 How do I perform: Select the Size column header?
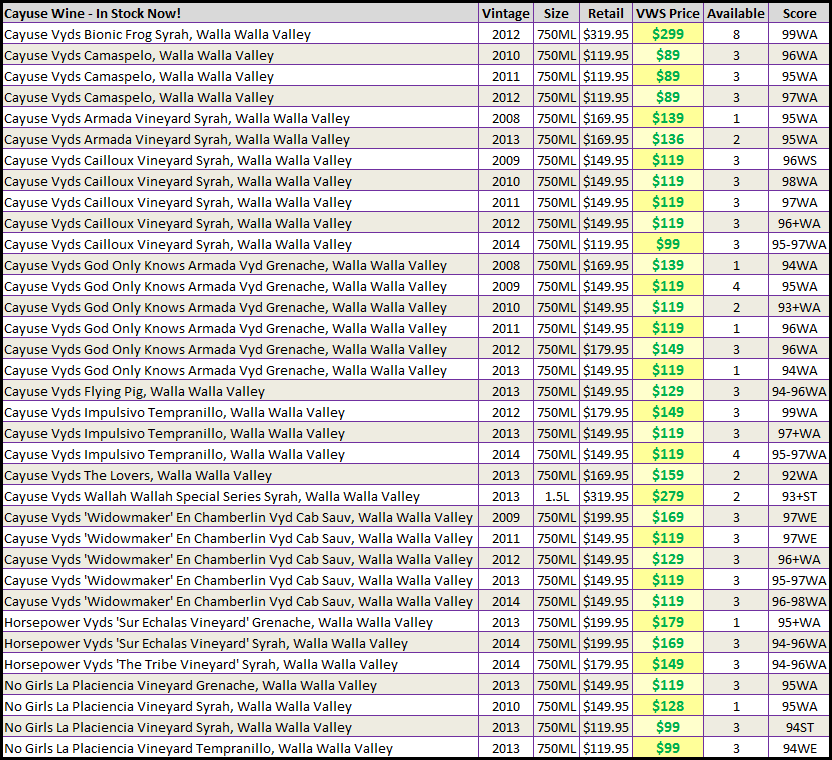tap(556, 13)
